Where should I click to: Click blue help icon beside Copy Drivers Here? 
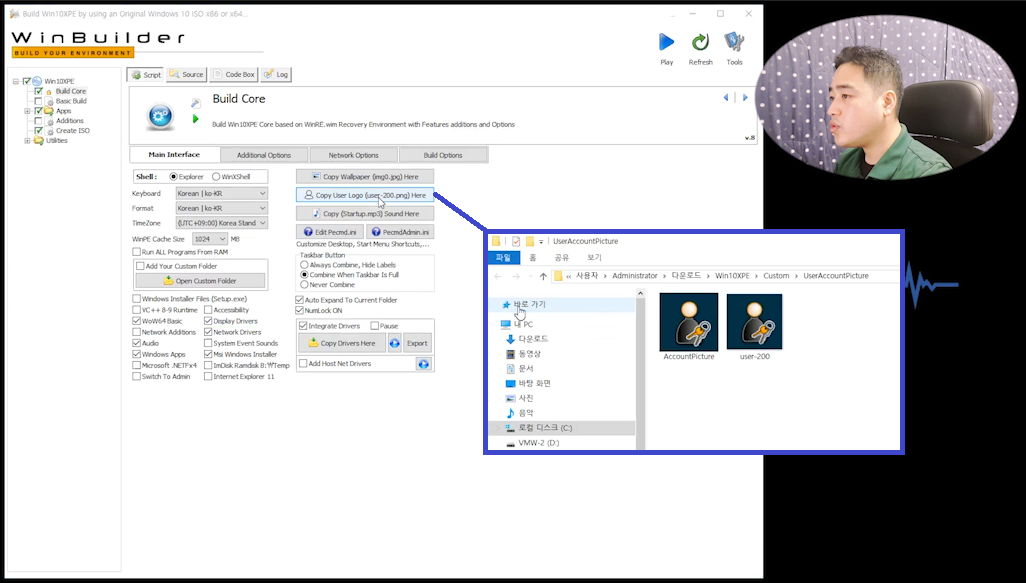coord(395,343)
